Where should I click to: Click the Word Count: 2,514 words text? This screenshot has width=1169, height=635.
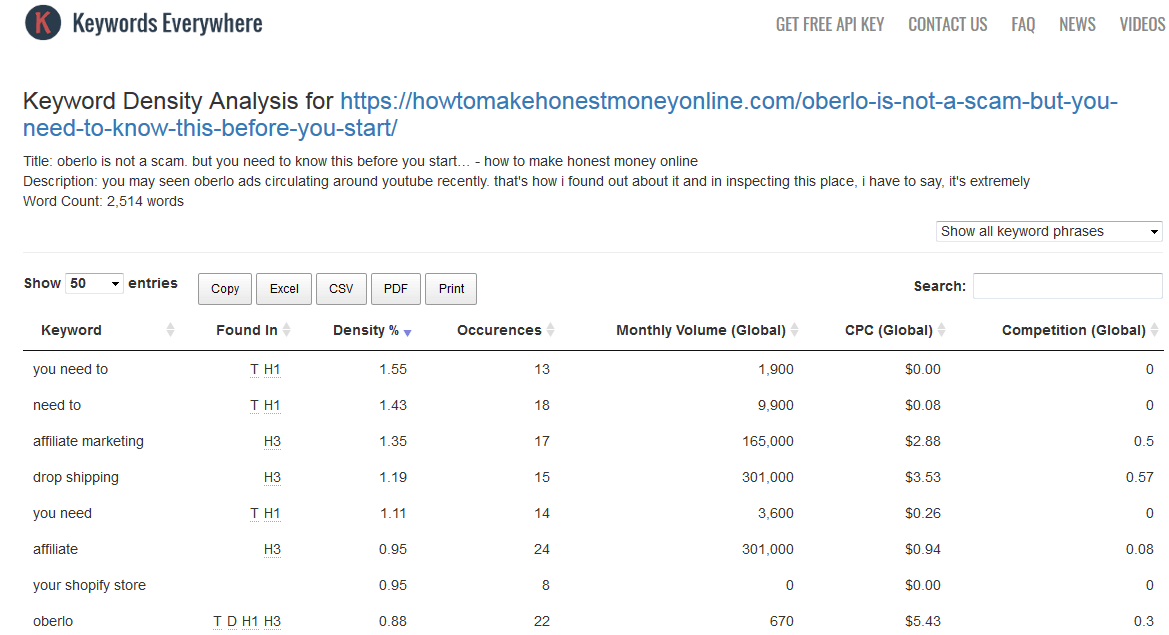(104, 201)
